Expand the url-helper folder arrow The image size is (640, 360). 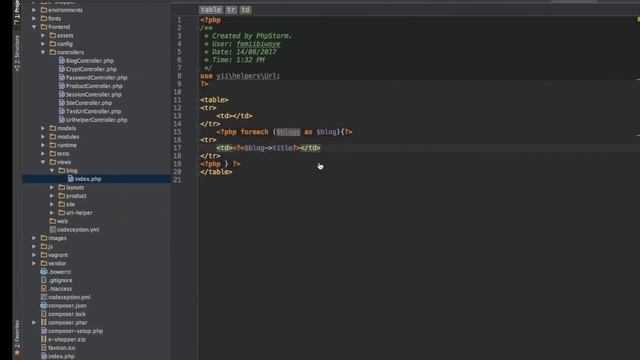[x=52, y=213]
